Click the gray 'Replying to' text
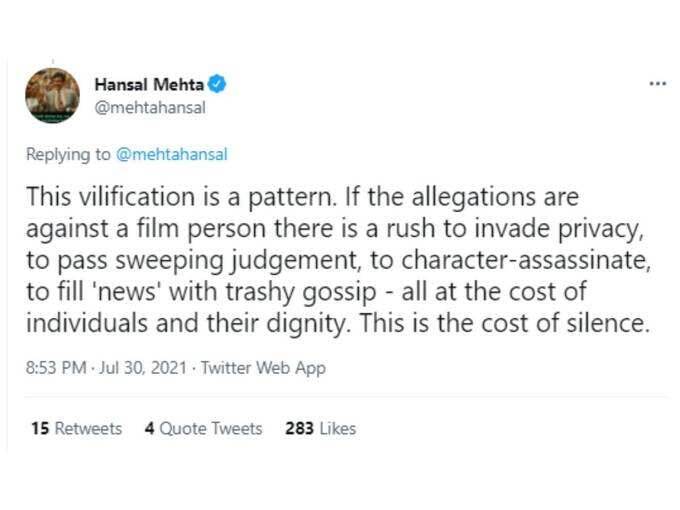This screenshot has width=680, height=510. click(69, 155)
